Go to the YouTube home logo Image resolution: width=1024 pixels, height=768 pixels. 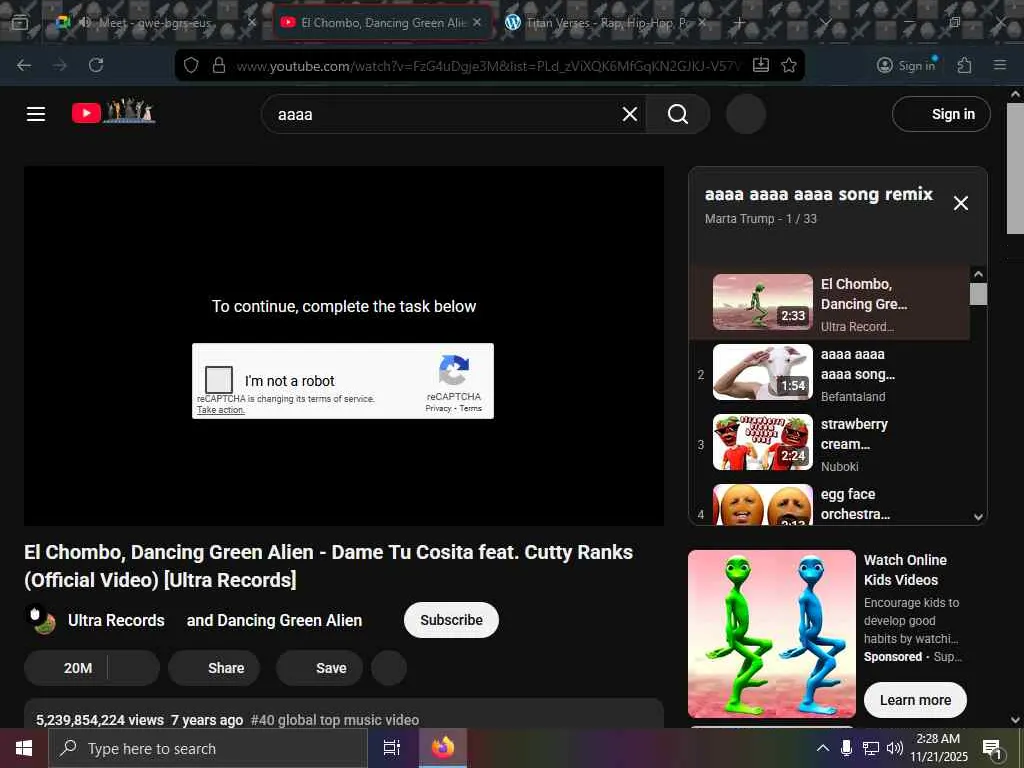114,112
